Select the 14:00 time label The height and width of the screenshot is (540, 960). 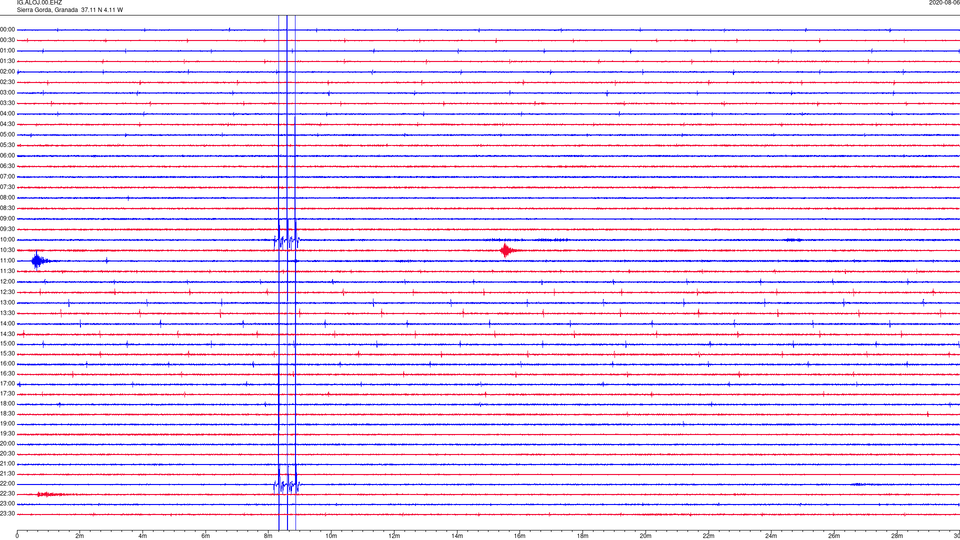pos(7,323)
